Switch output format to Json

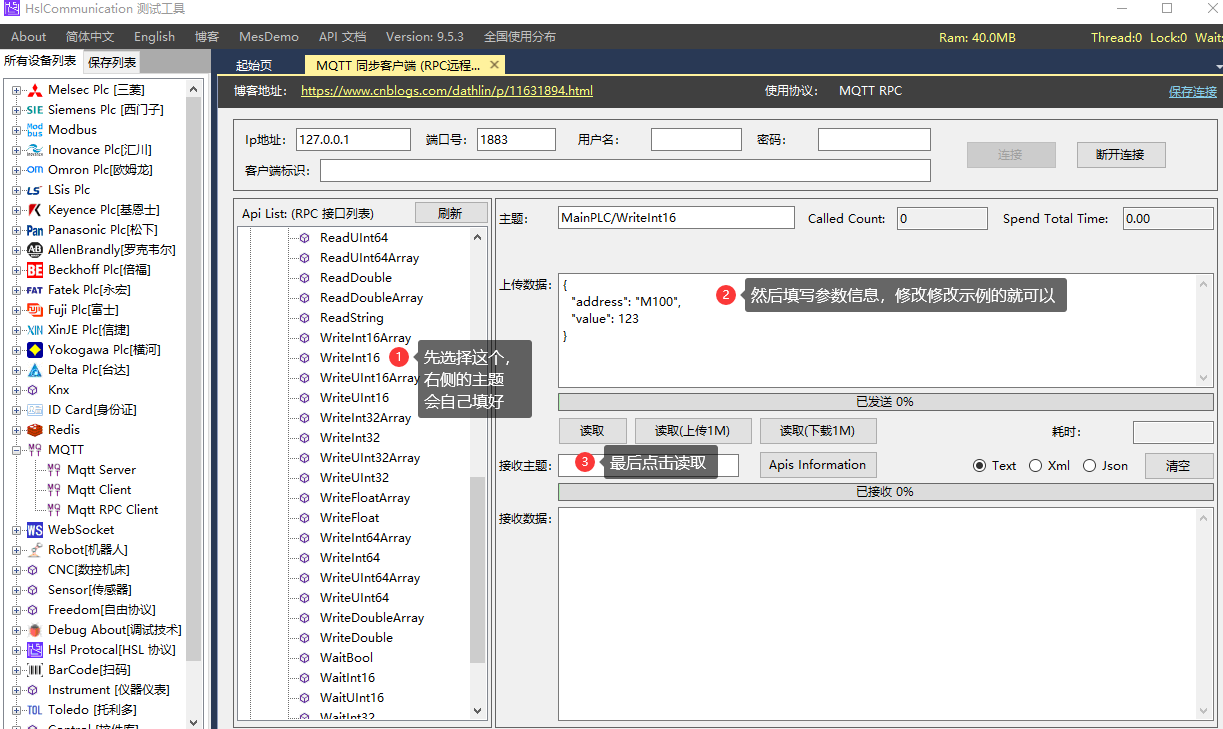tap(1090, 464)
